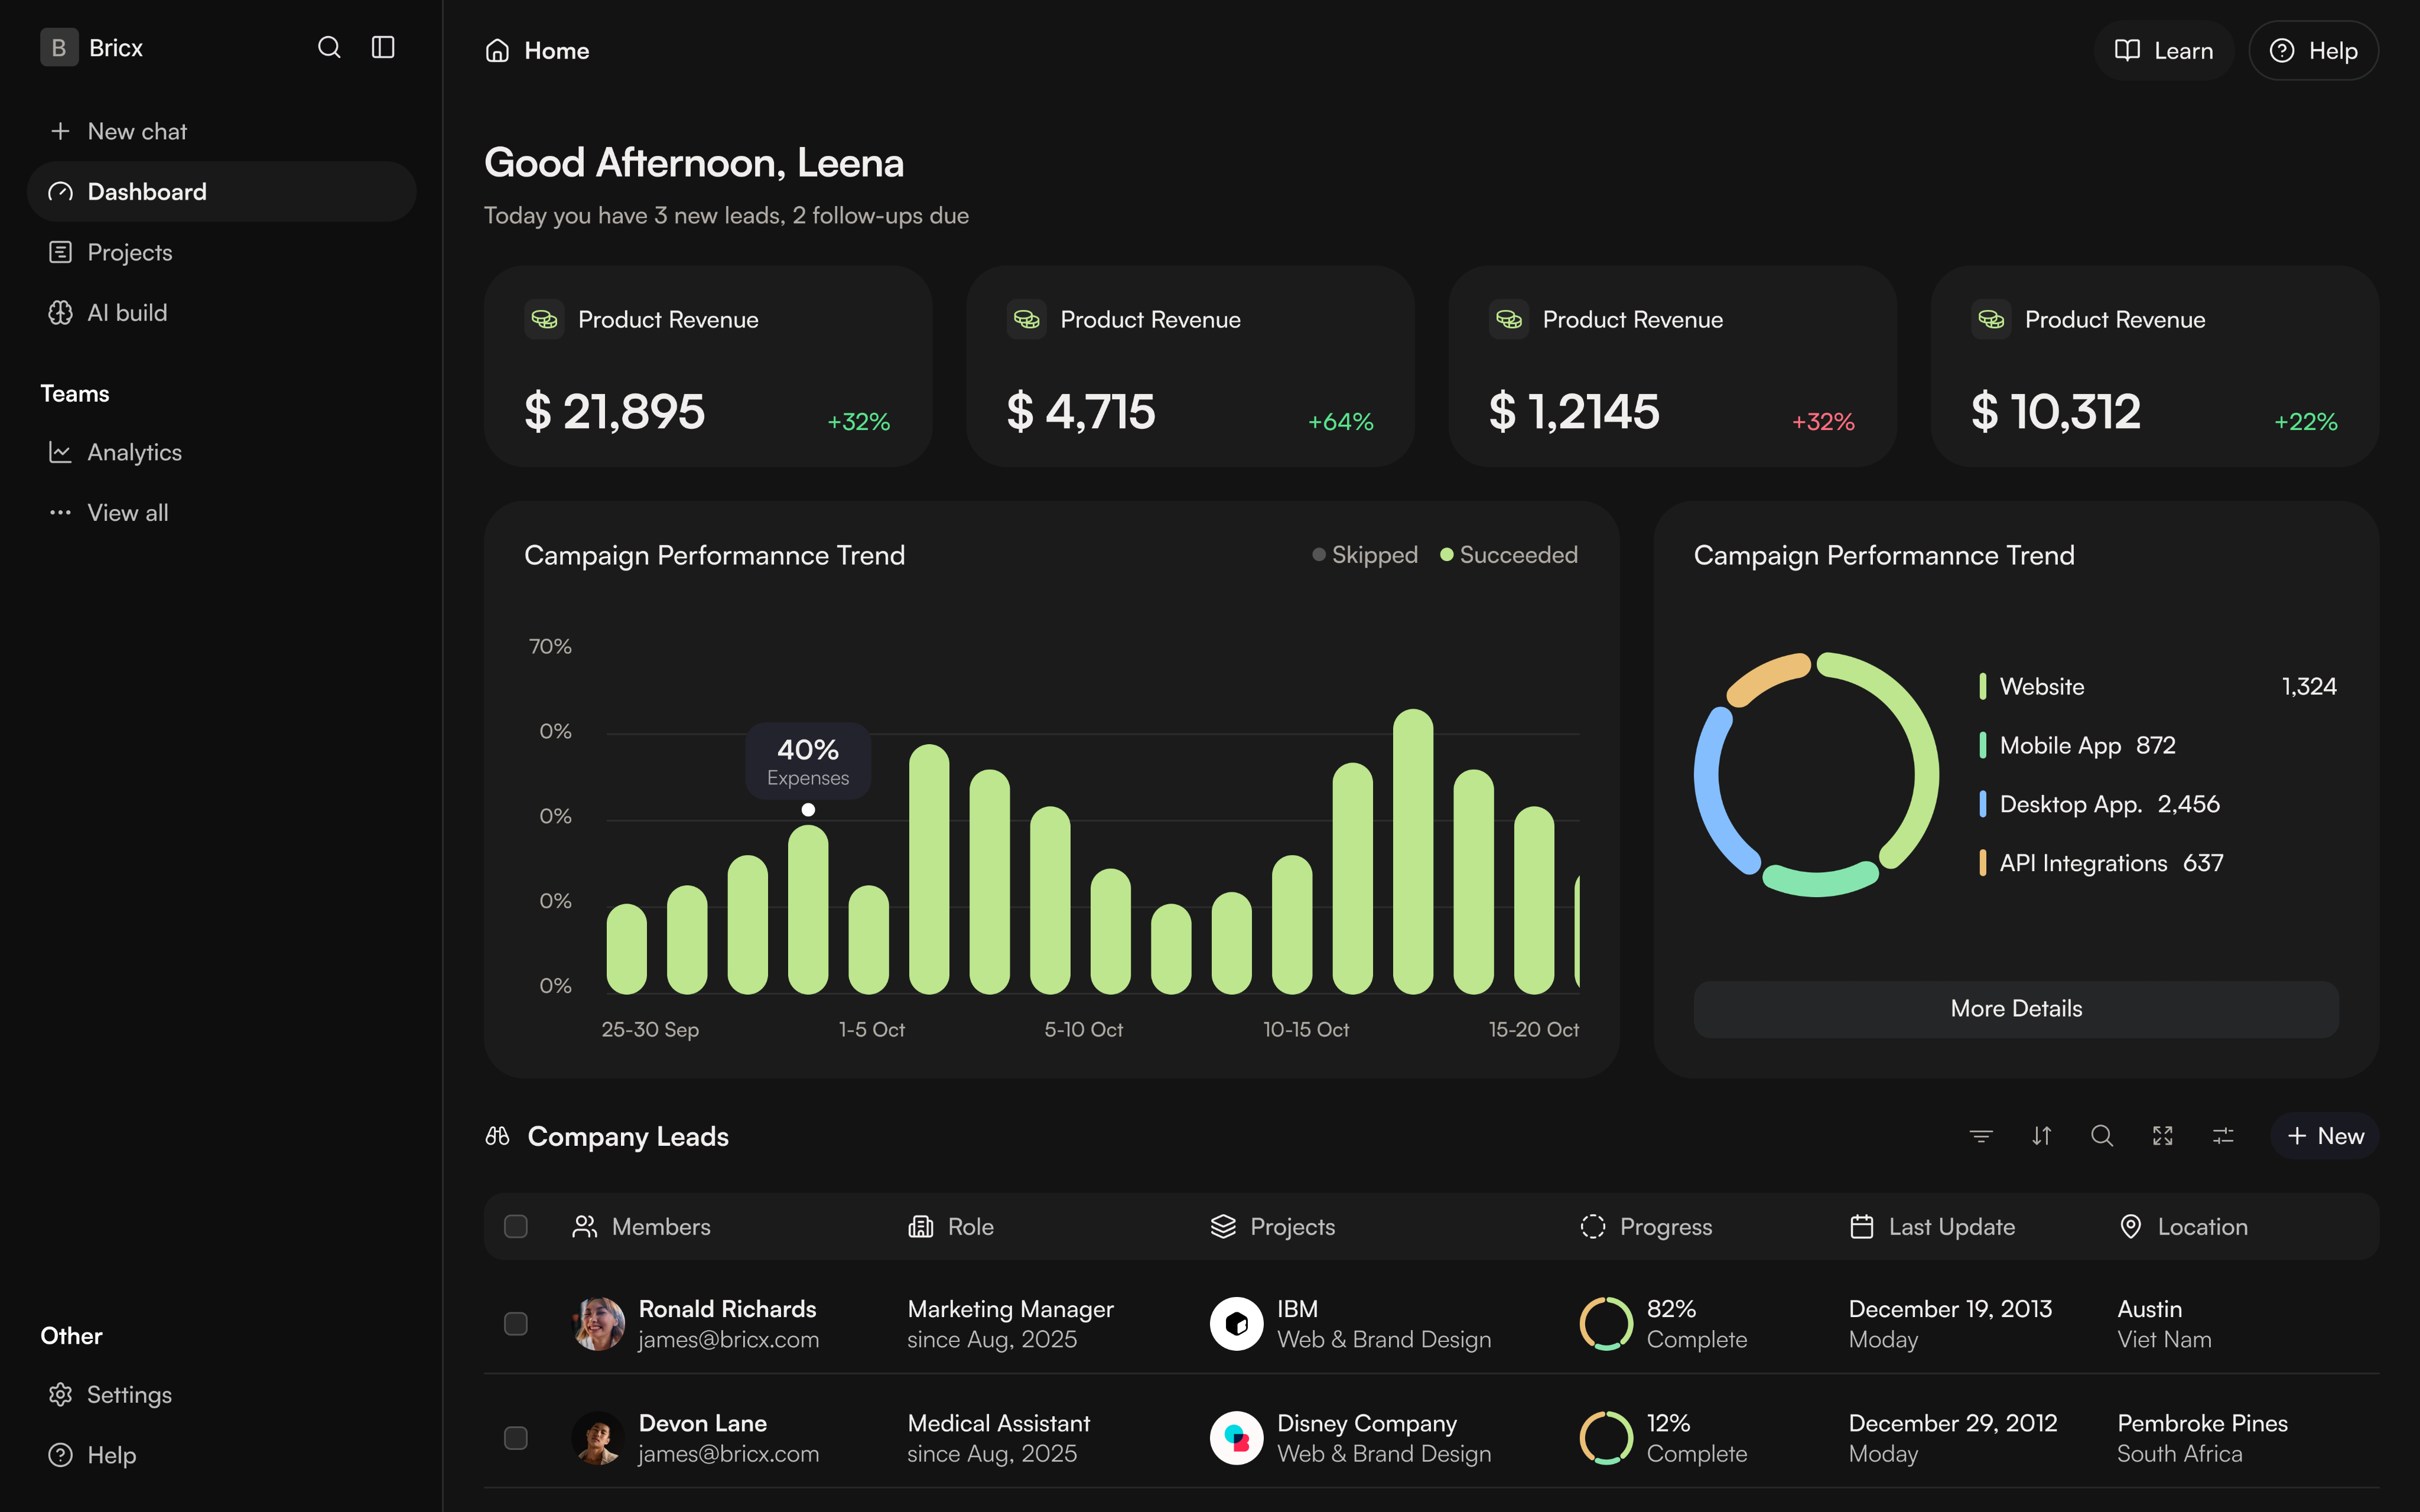Click the Disney Company project logo
Image resolution: width=2420 pixels, height=1512 pixels.
[x=1237, y=1438]
